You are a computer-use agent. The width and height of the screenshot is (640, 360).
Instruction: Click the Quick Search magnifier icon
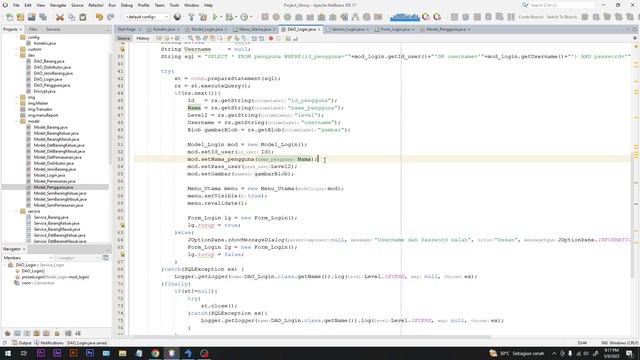[x=525, y=5]
